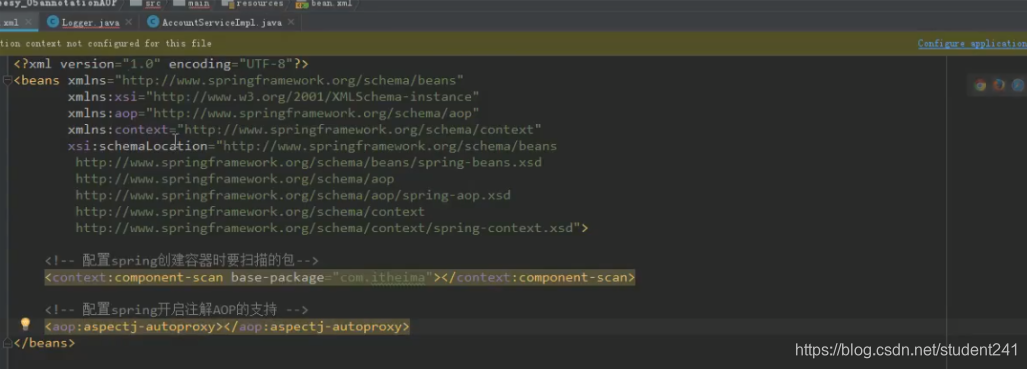Click the spring-context.xsd URL line
This screenshot has width=1027, height=369.
(x=331, y=228)
